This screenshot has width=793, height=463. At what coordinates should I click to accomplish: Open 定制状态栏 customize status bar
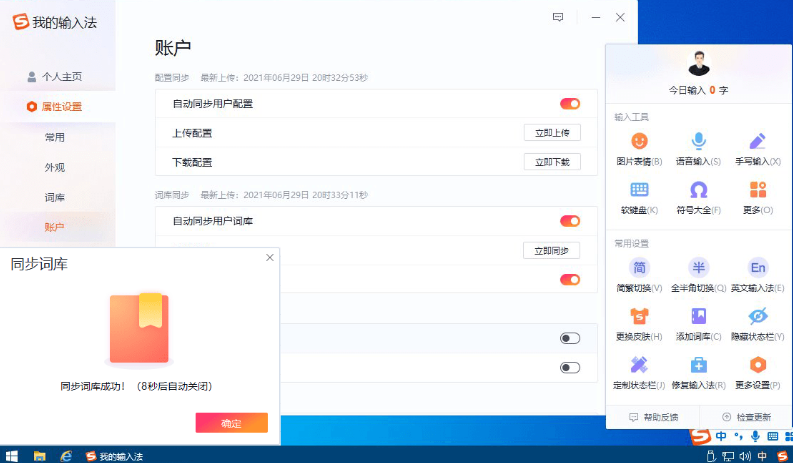click(639, 373)
